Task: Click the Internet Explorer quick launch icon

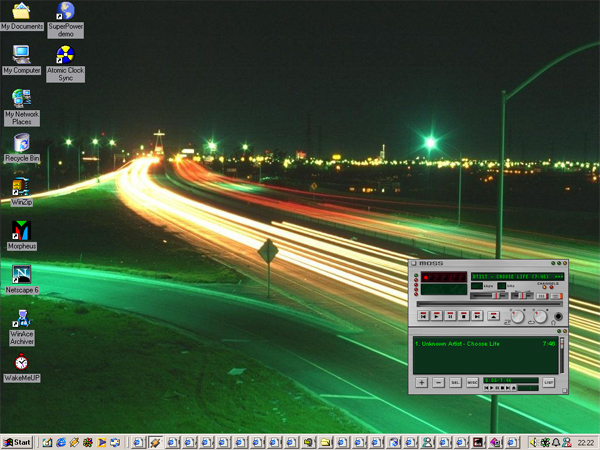Action: pos(61,442)
